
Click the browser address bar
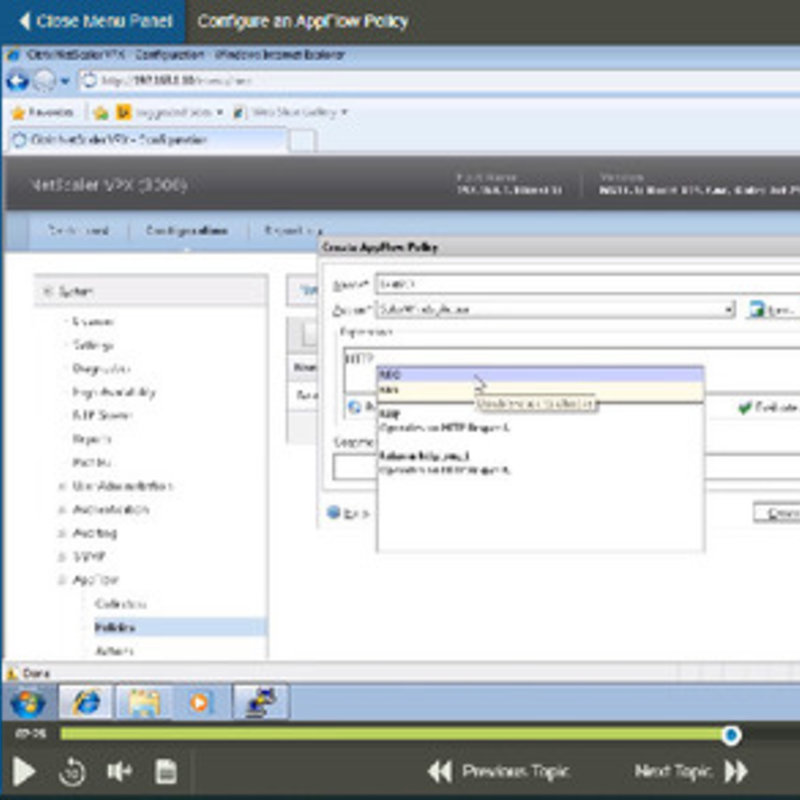tap(439, 81)
